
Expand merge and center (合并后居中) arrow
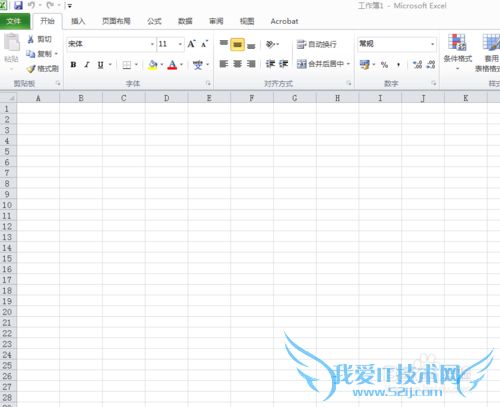coord(348,64)
